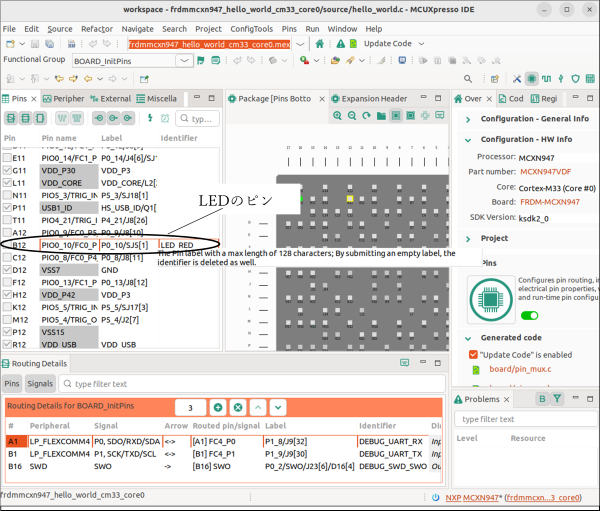600x511 pixels.
Task: Toggle the green switch under Pins section
Action: 530,315
